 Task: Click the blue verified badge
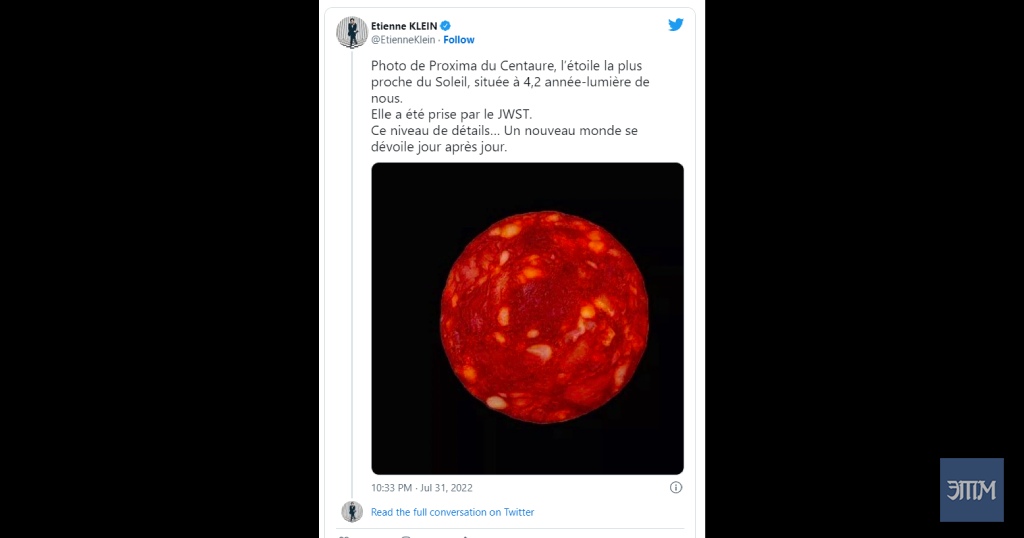click(x=445, y=26)
